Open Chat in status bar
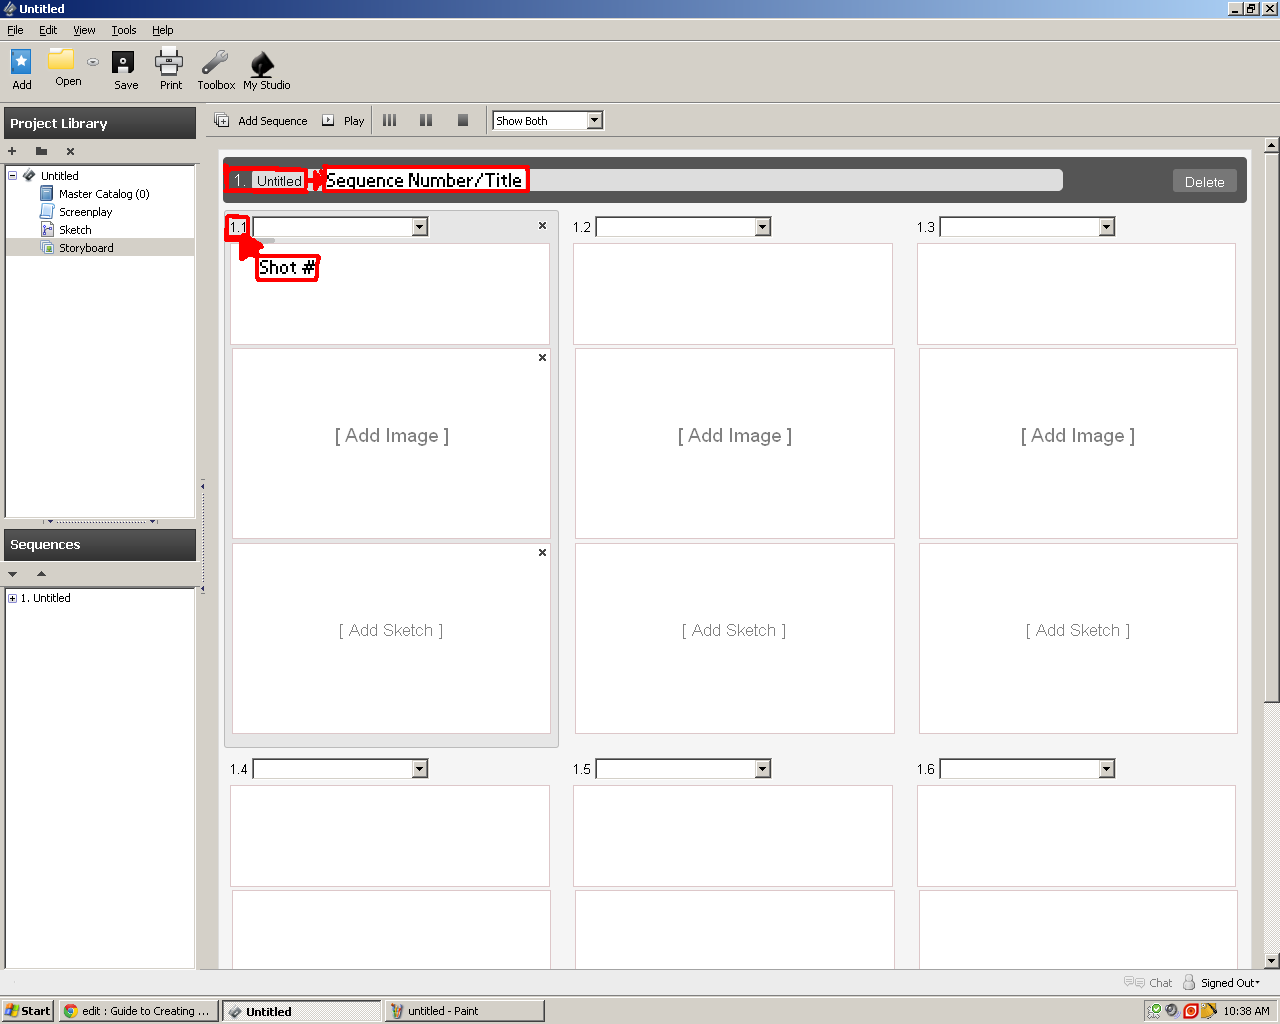The height and width of the screenshot is (1024, 1280). 1148,983
